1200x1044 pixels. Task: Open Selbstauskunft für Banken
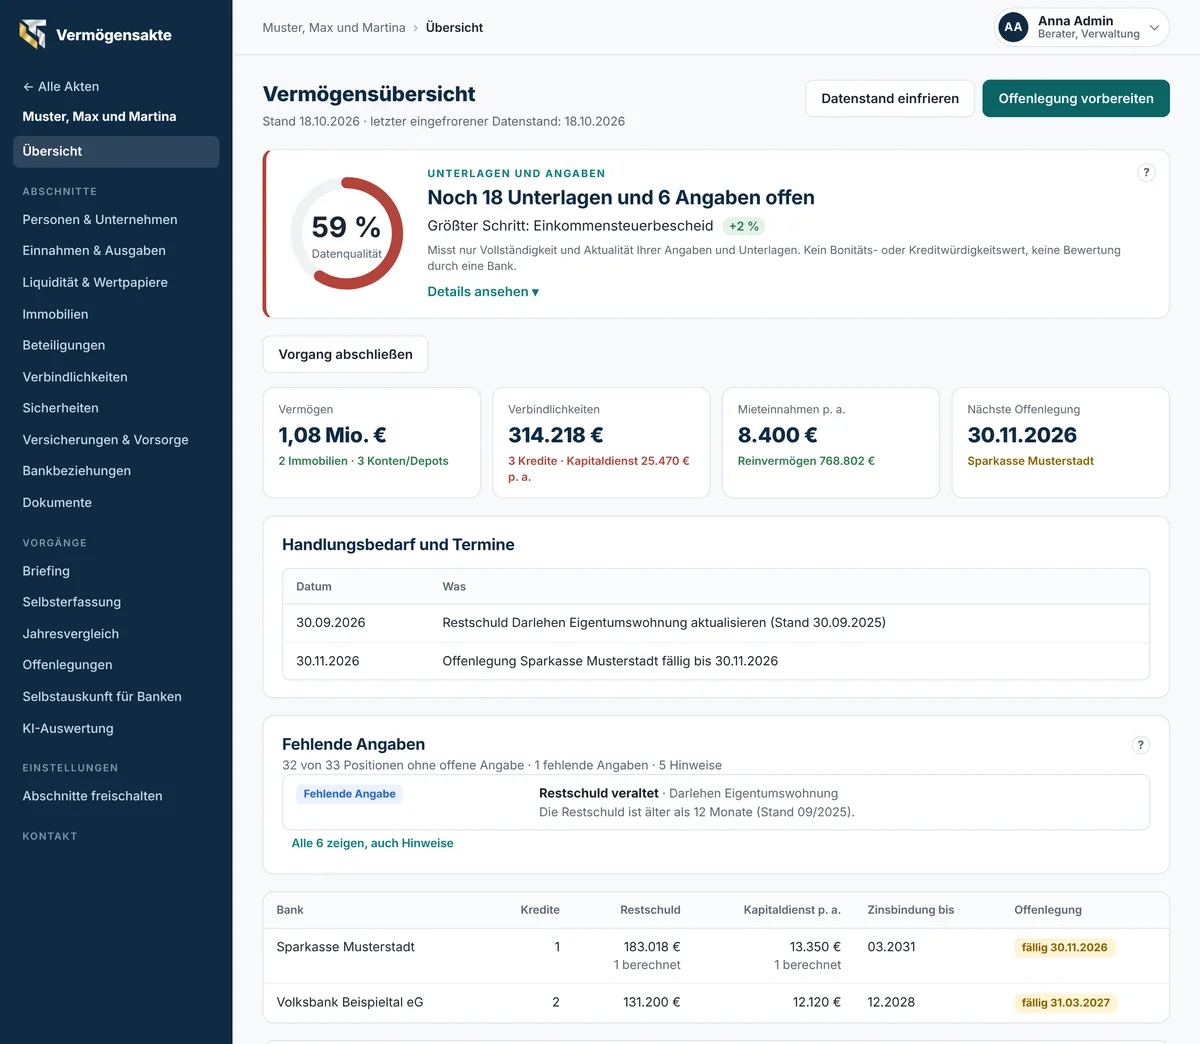(102, 697)
